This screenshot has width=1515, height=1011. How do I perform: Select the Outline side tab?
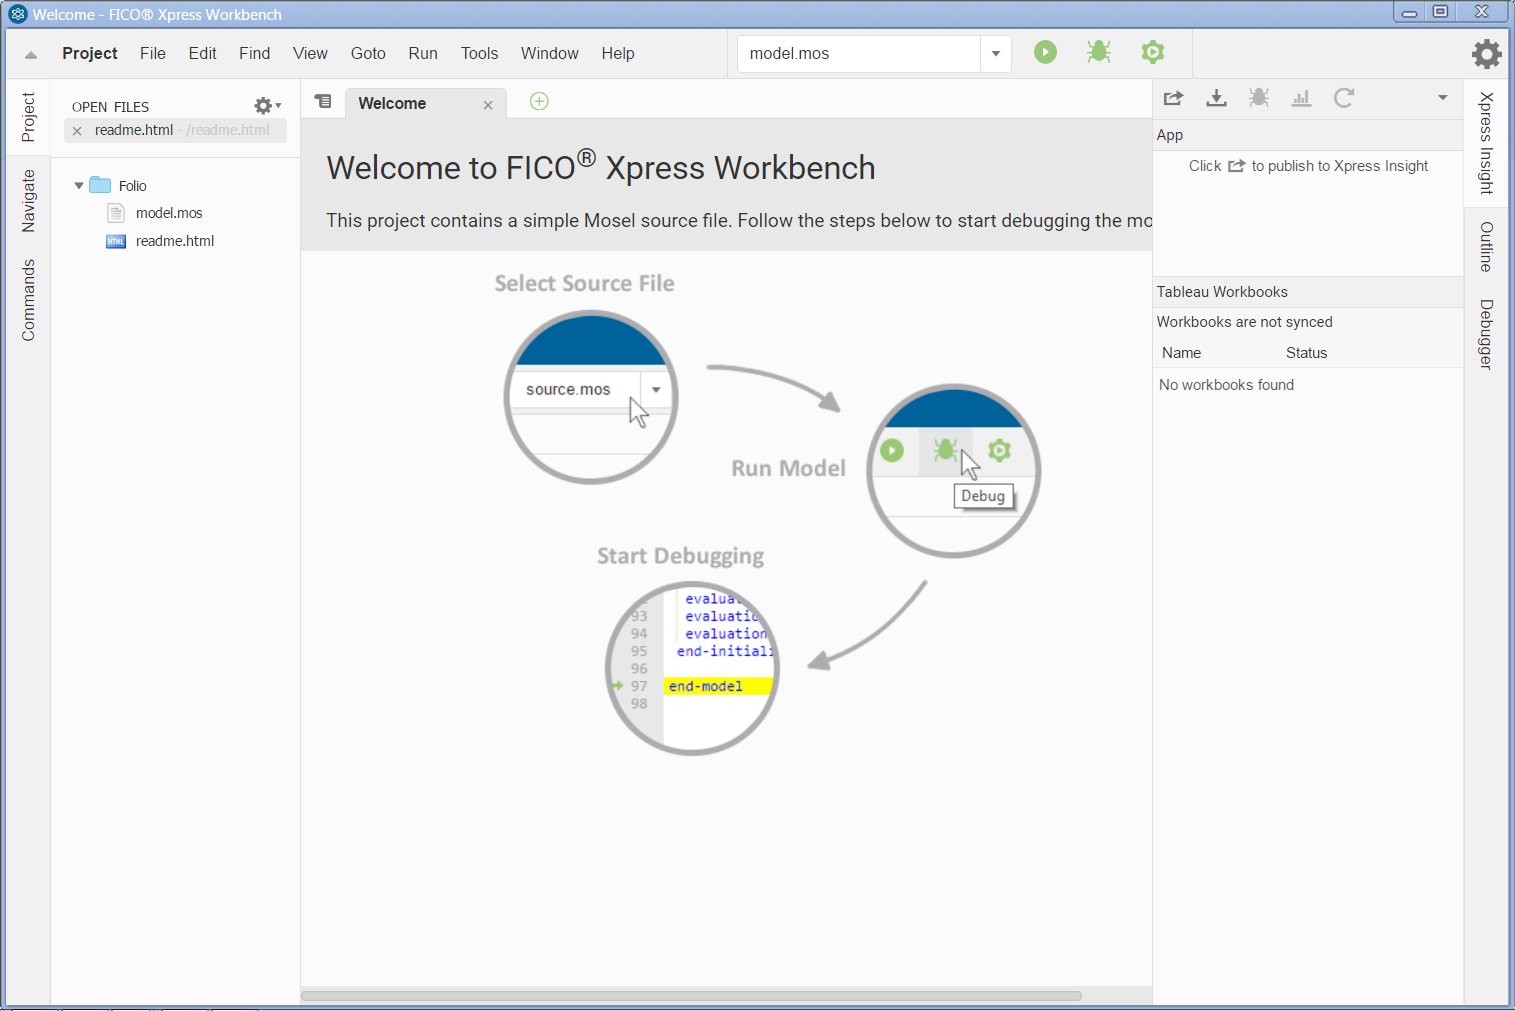point(1486,246)
